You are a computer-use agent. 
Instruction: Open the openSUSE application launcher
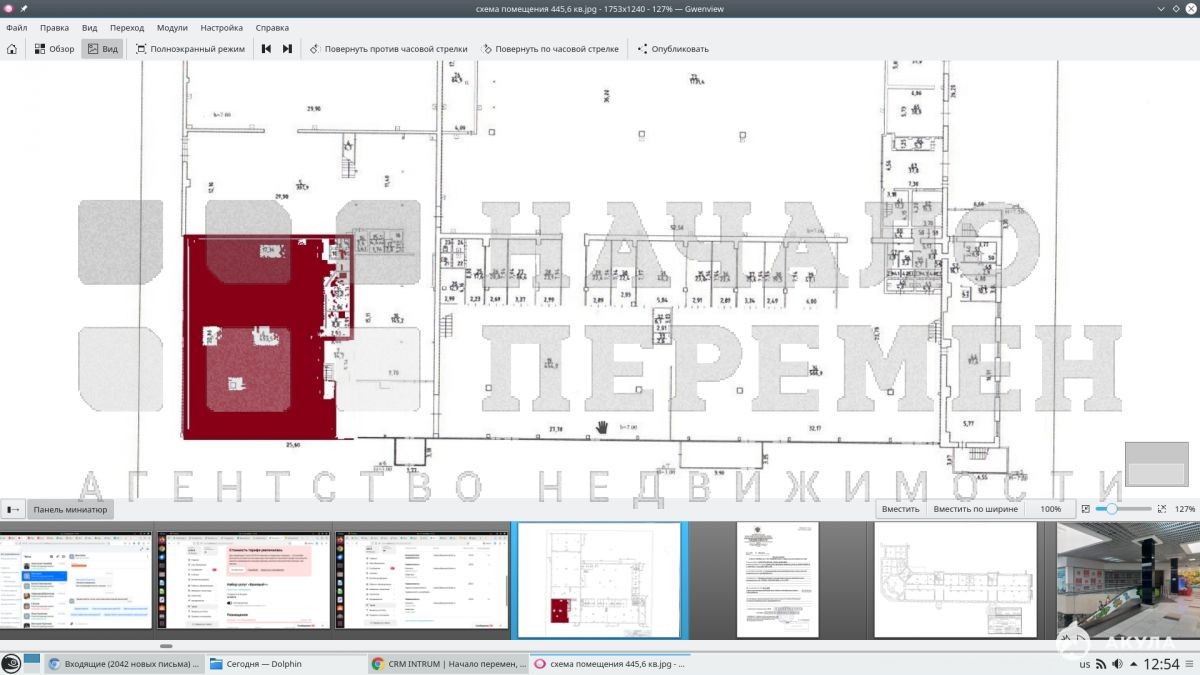click(11, 663)
